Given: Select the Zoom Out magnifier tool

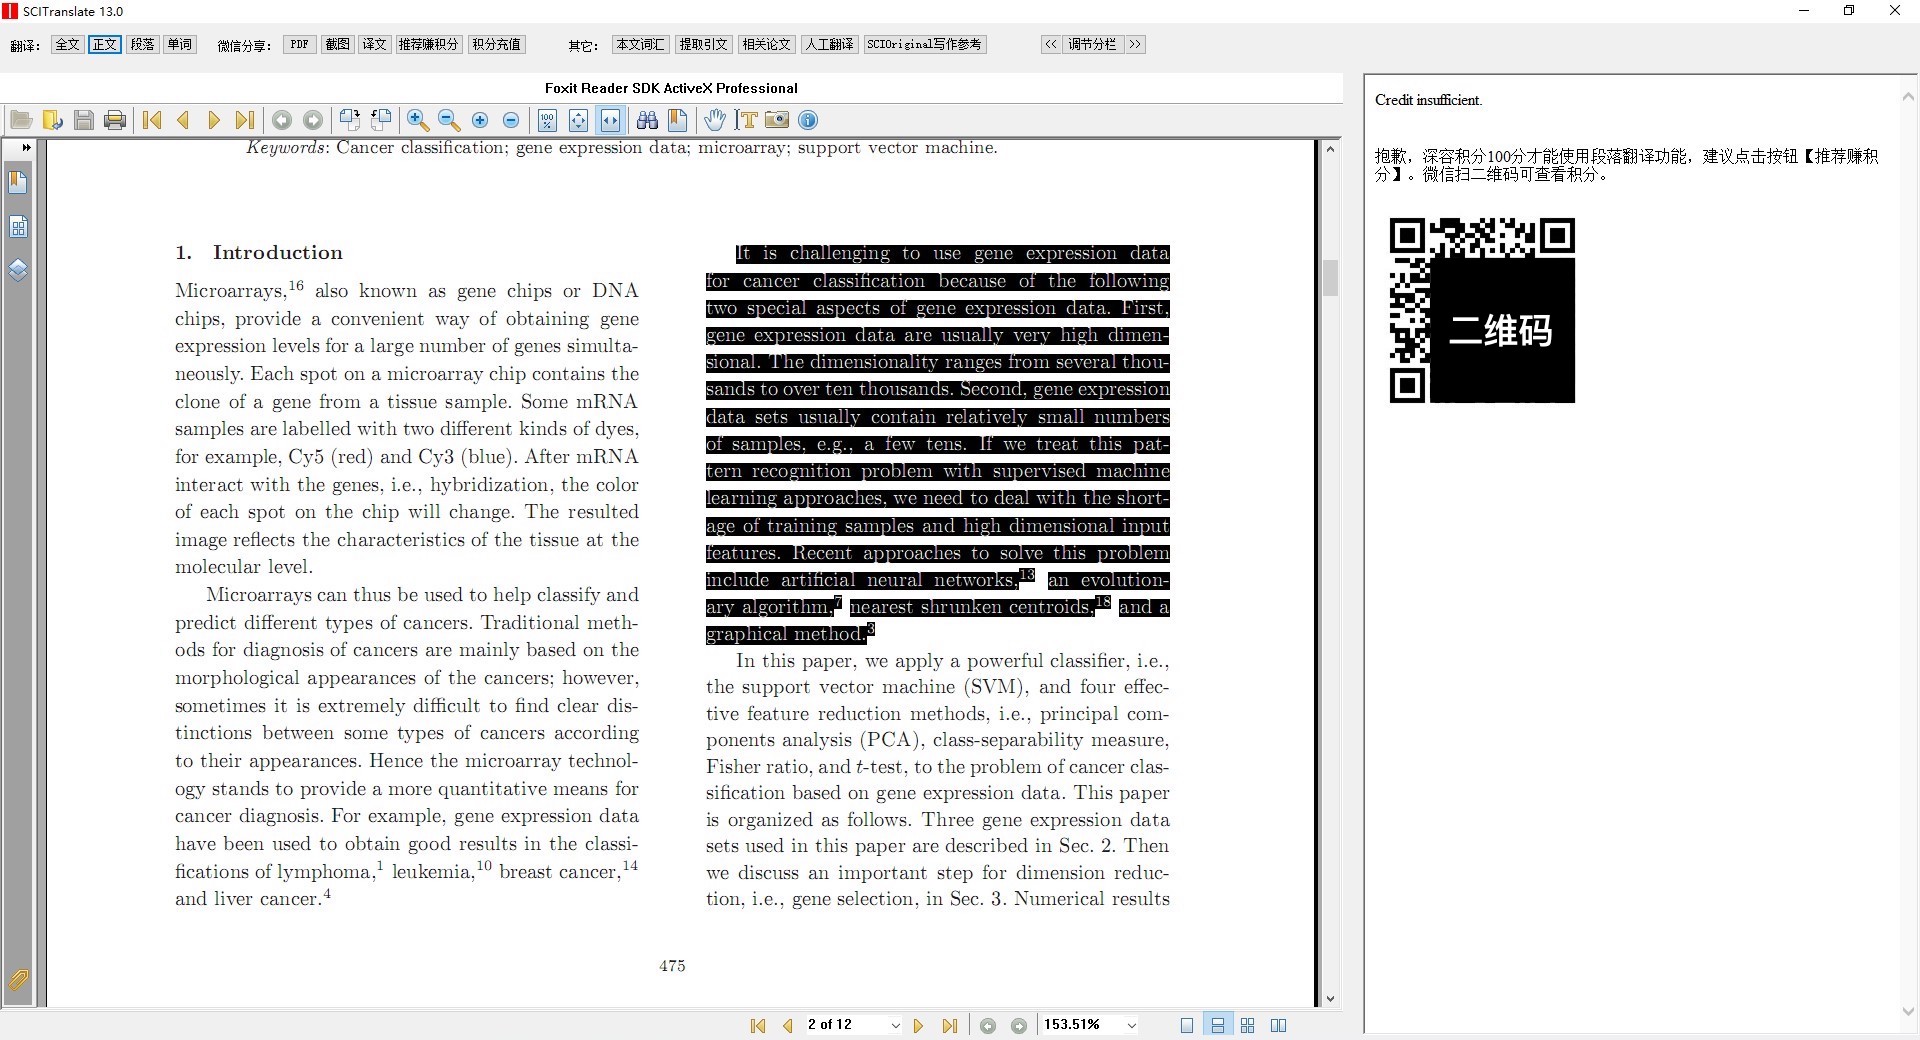Looking at the screenshot, I should pos(449,120).
